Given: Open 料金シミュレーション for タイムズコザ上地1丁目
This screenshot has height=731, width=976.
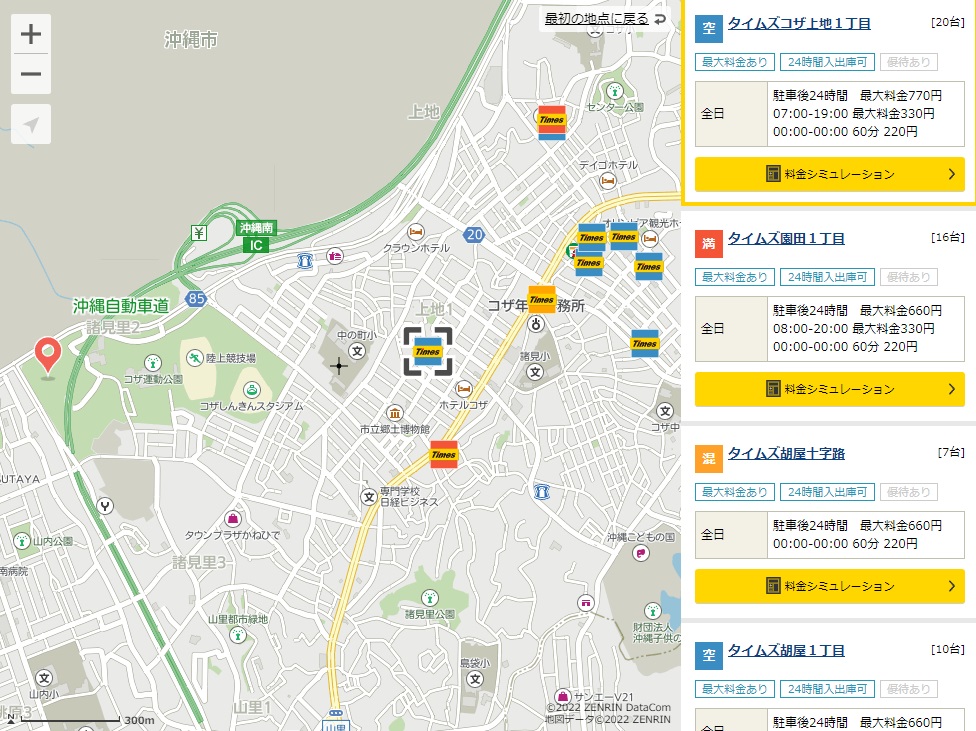Looking at the screenshot, I should coord(830,174).
